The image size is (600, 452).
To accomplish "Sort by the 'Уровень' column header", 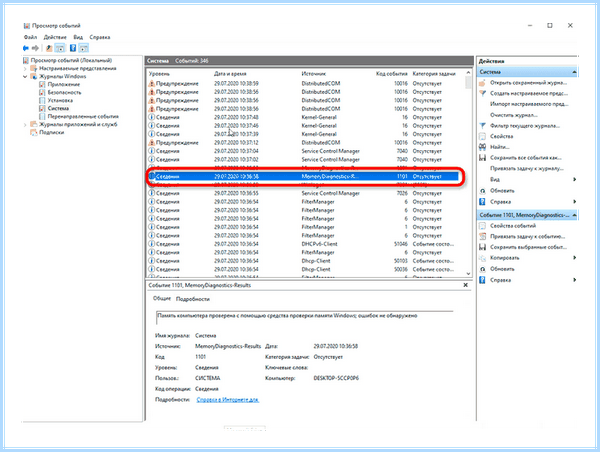I will 159,73.
